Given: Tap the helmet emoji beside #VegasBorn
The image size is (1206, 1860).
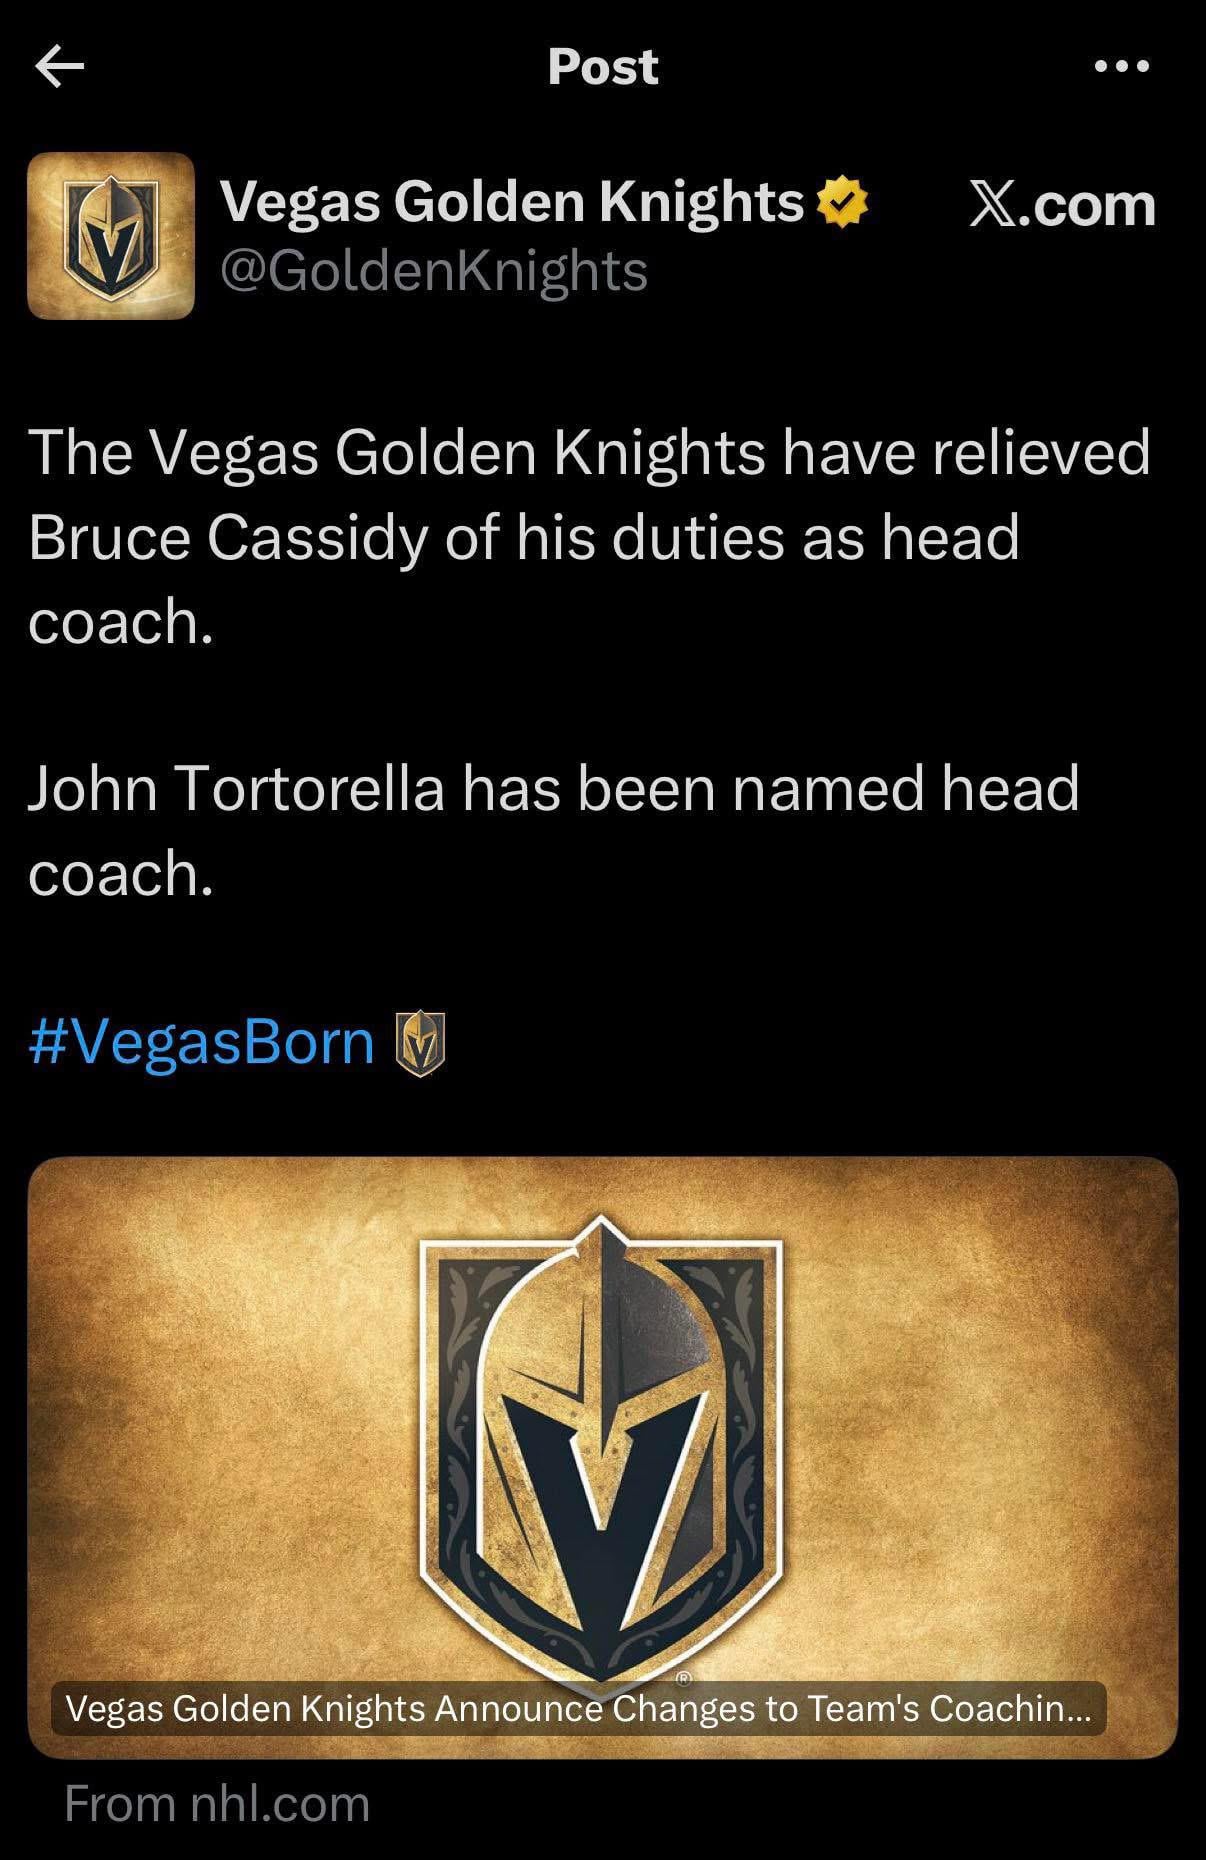Looking at the screenshot, I should coord(420,1044).
